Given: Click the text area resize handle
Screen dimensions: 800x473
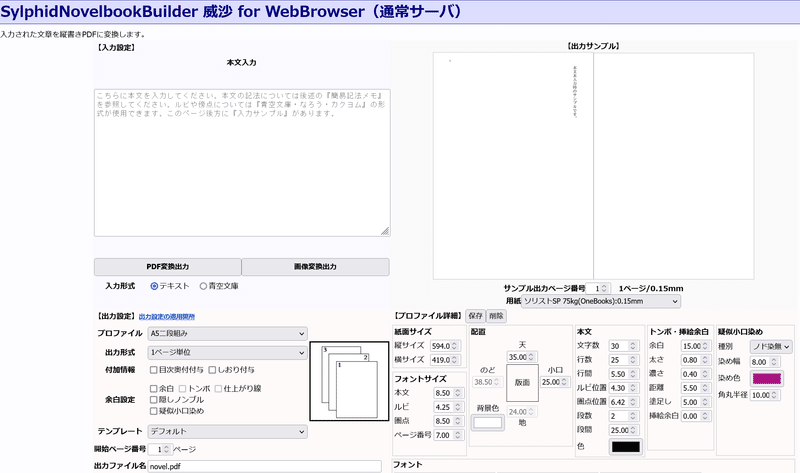Looking at the screenshot, I should [x=385, y=231].
